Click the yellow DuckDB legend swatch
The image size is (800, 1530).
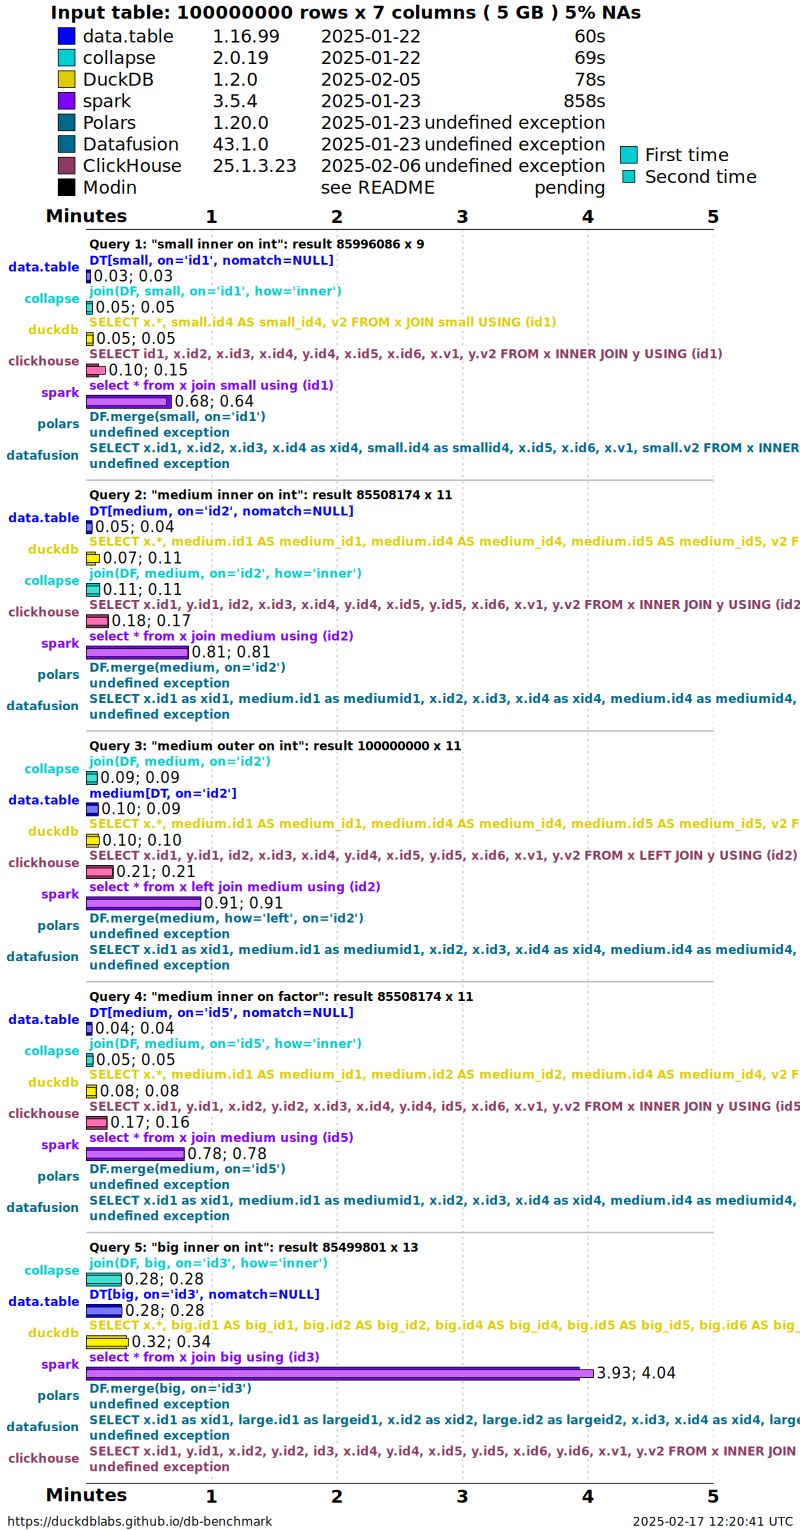pos(67,80)
